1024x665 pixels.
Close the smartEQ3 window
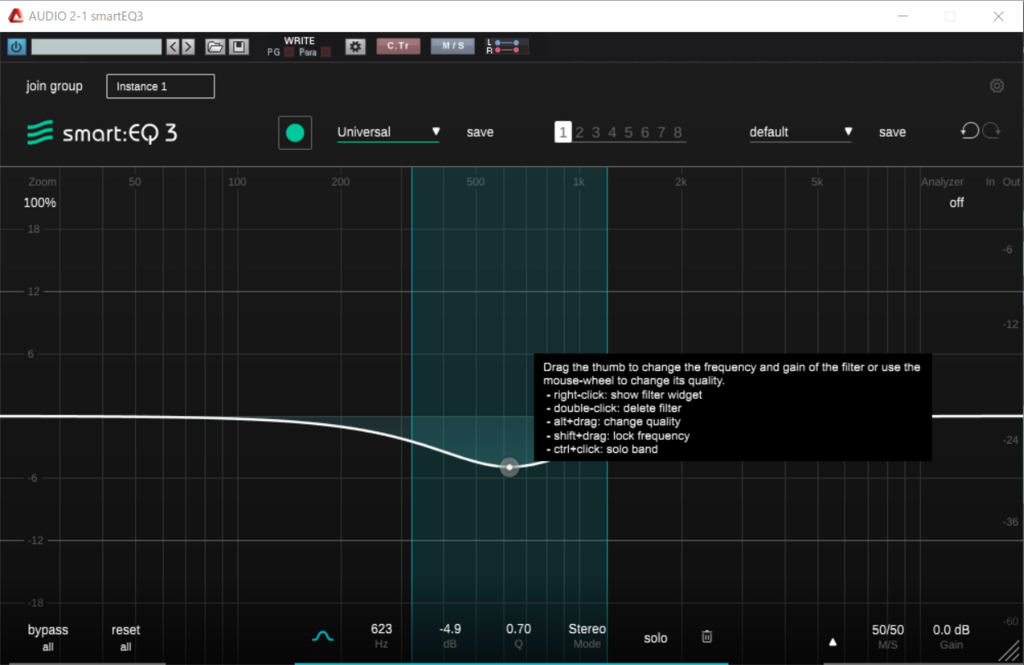(x=999, y=16)
